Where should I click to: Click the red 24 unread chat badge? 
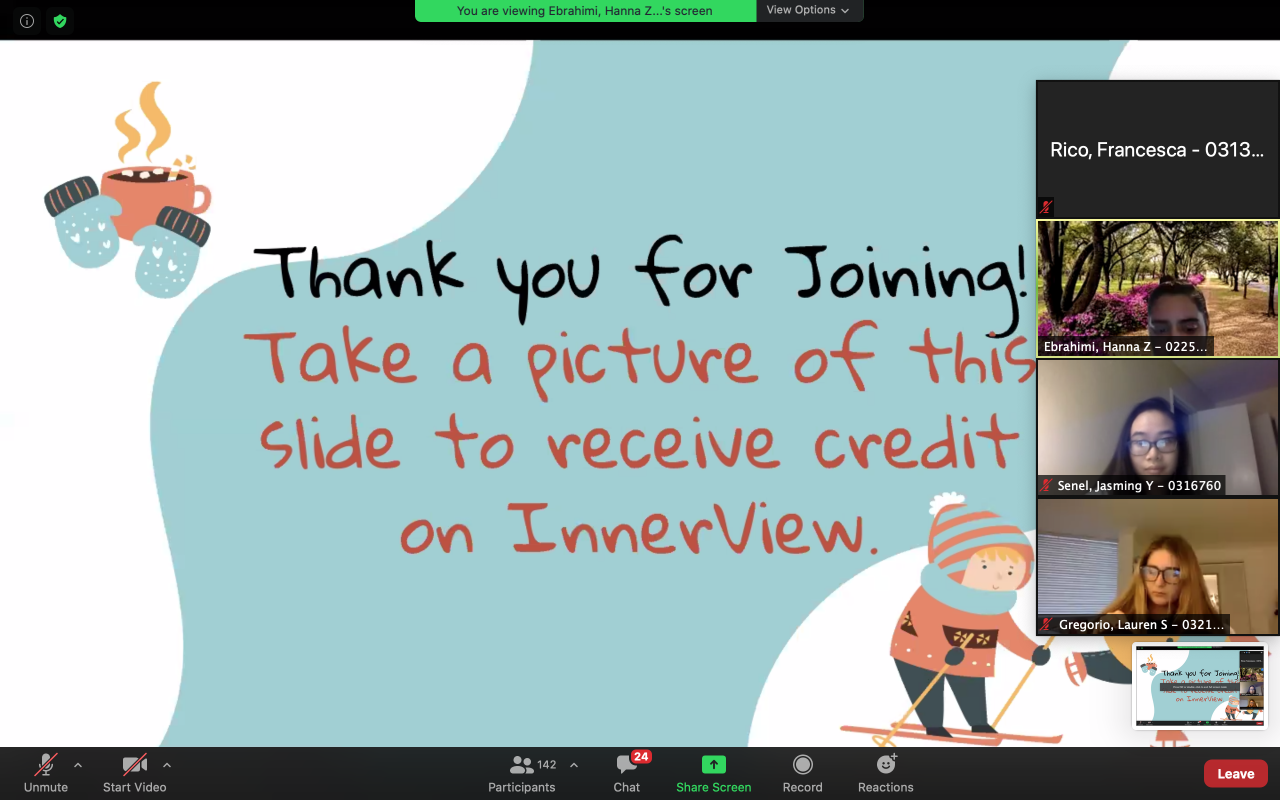[641, 757]
